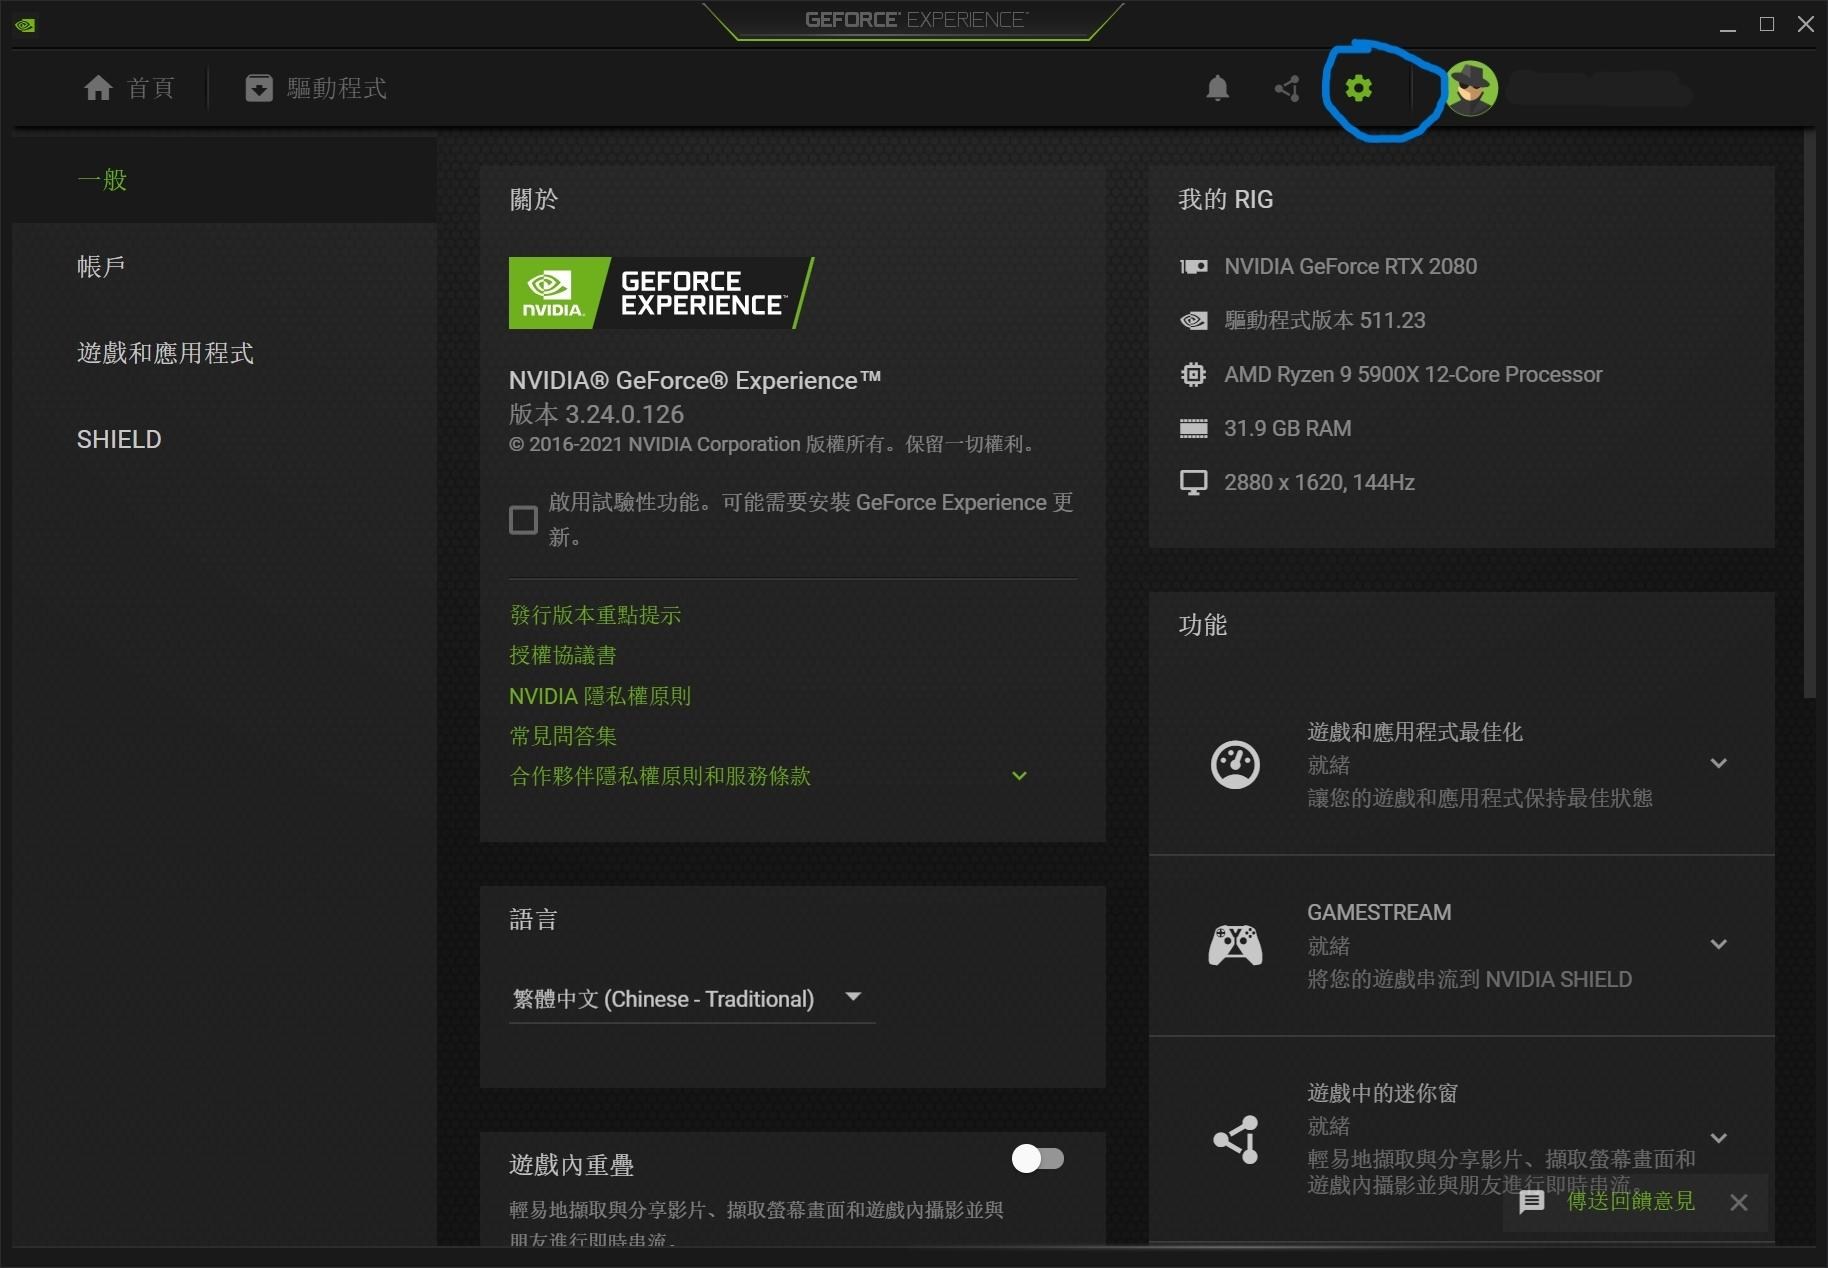Switch to the 驅動程式 tab
Image resolution: width=1828 pixels, height=1268 pixels.
(316, 88)
